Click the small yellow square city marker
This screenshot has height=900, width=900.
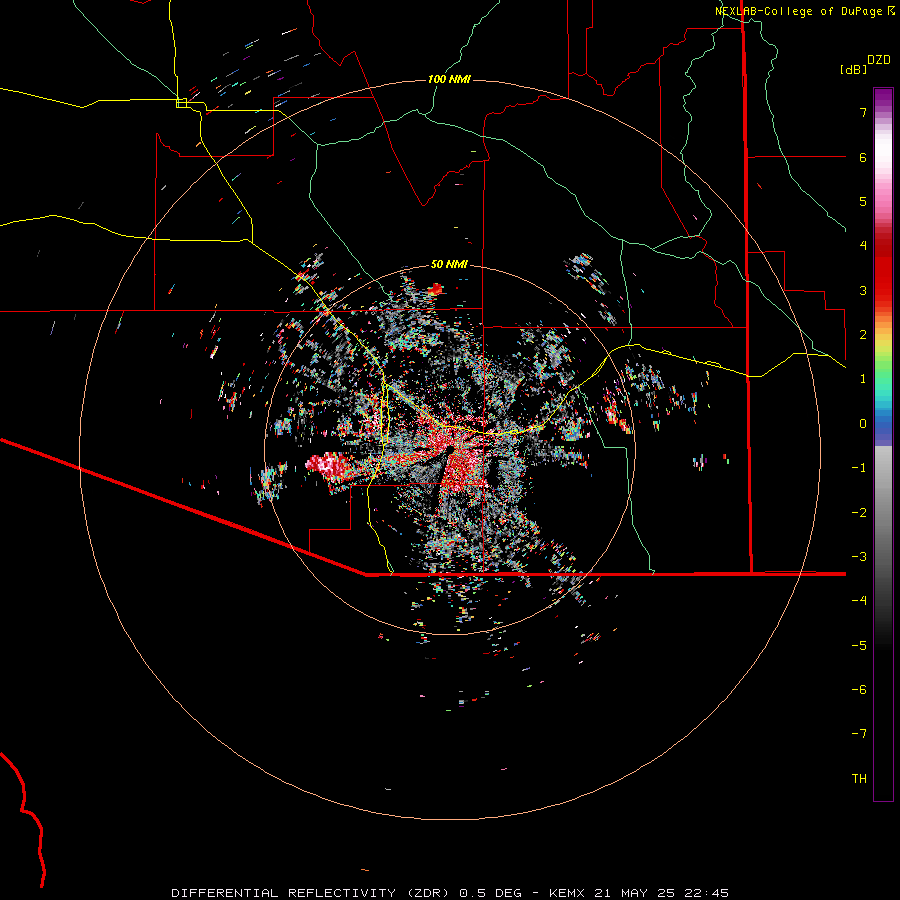[x=181, y=103]
